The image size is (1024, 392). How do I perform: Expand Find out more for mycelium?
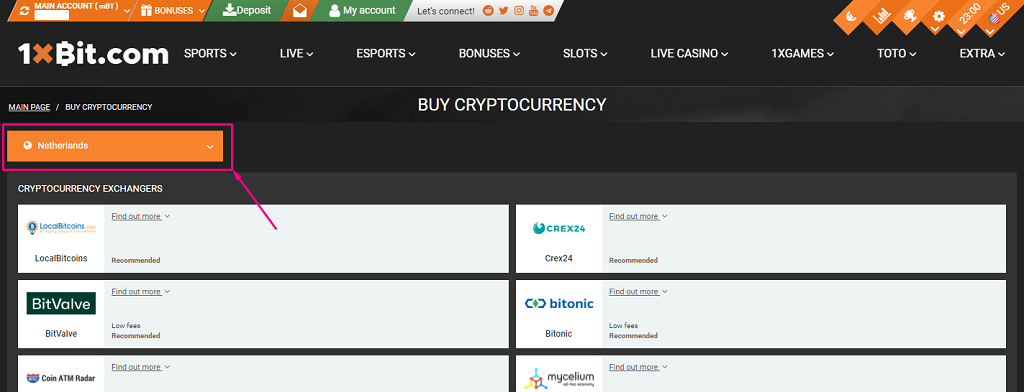638,367
